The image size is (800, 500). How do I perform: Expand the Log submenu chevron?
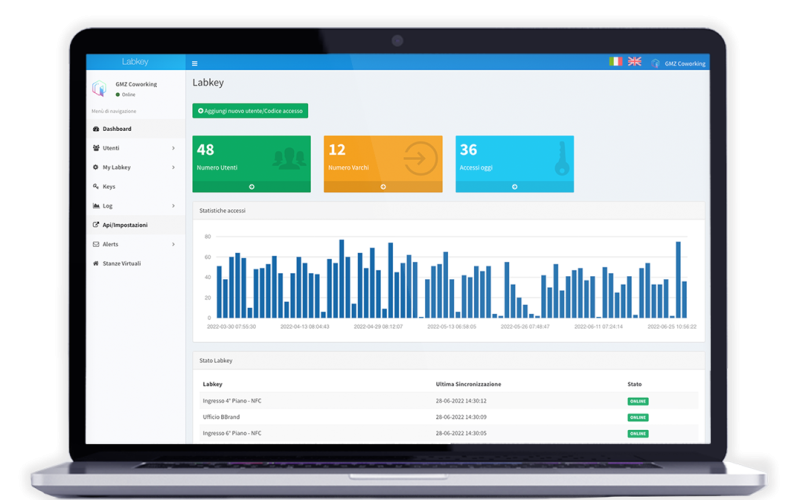pyautogui.click(x=173, y=206)
